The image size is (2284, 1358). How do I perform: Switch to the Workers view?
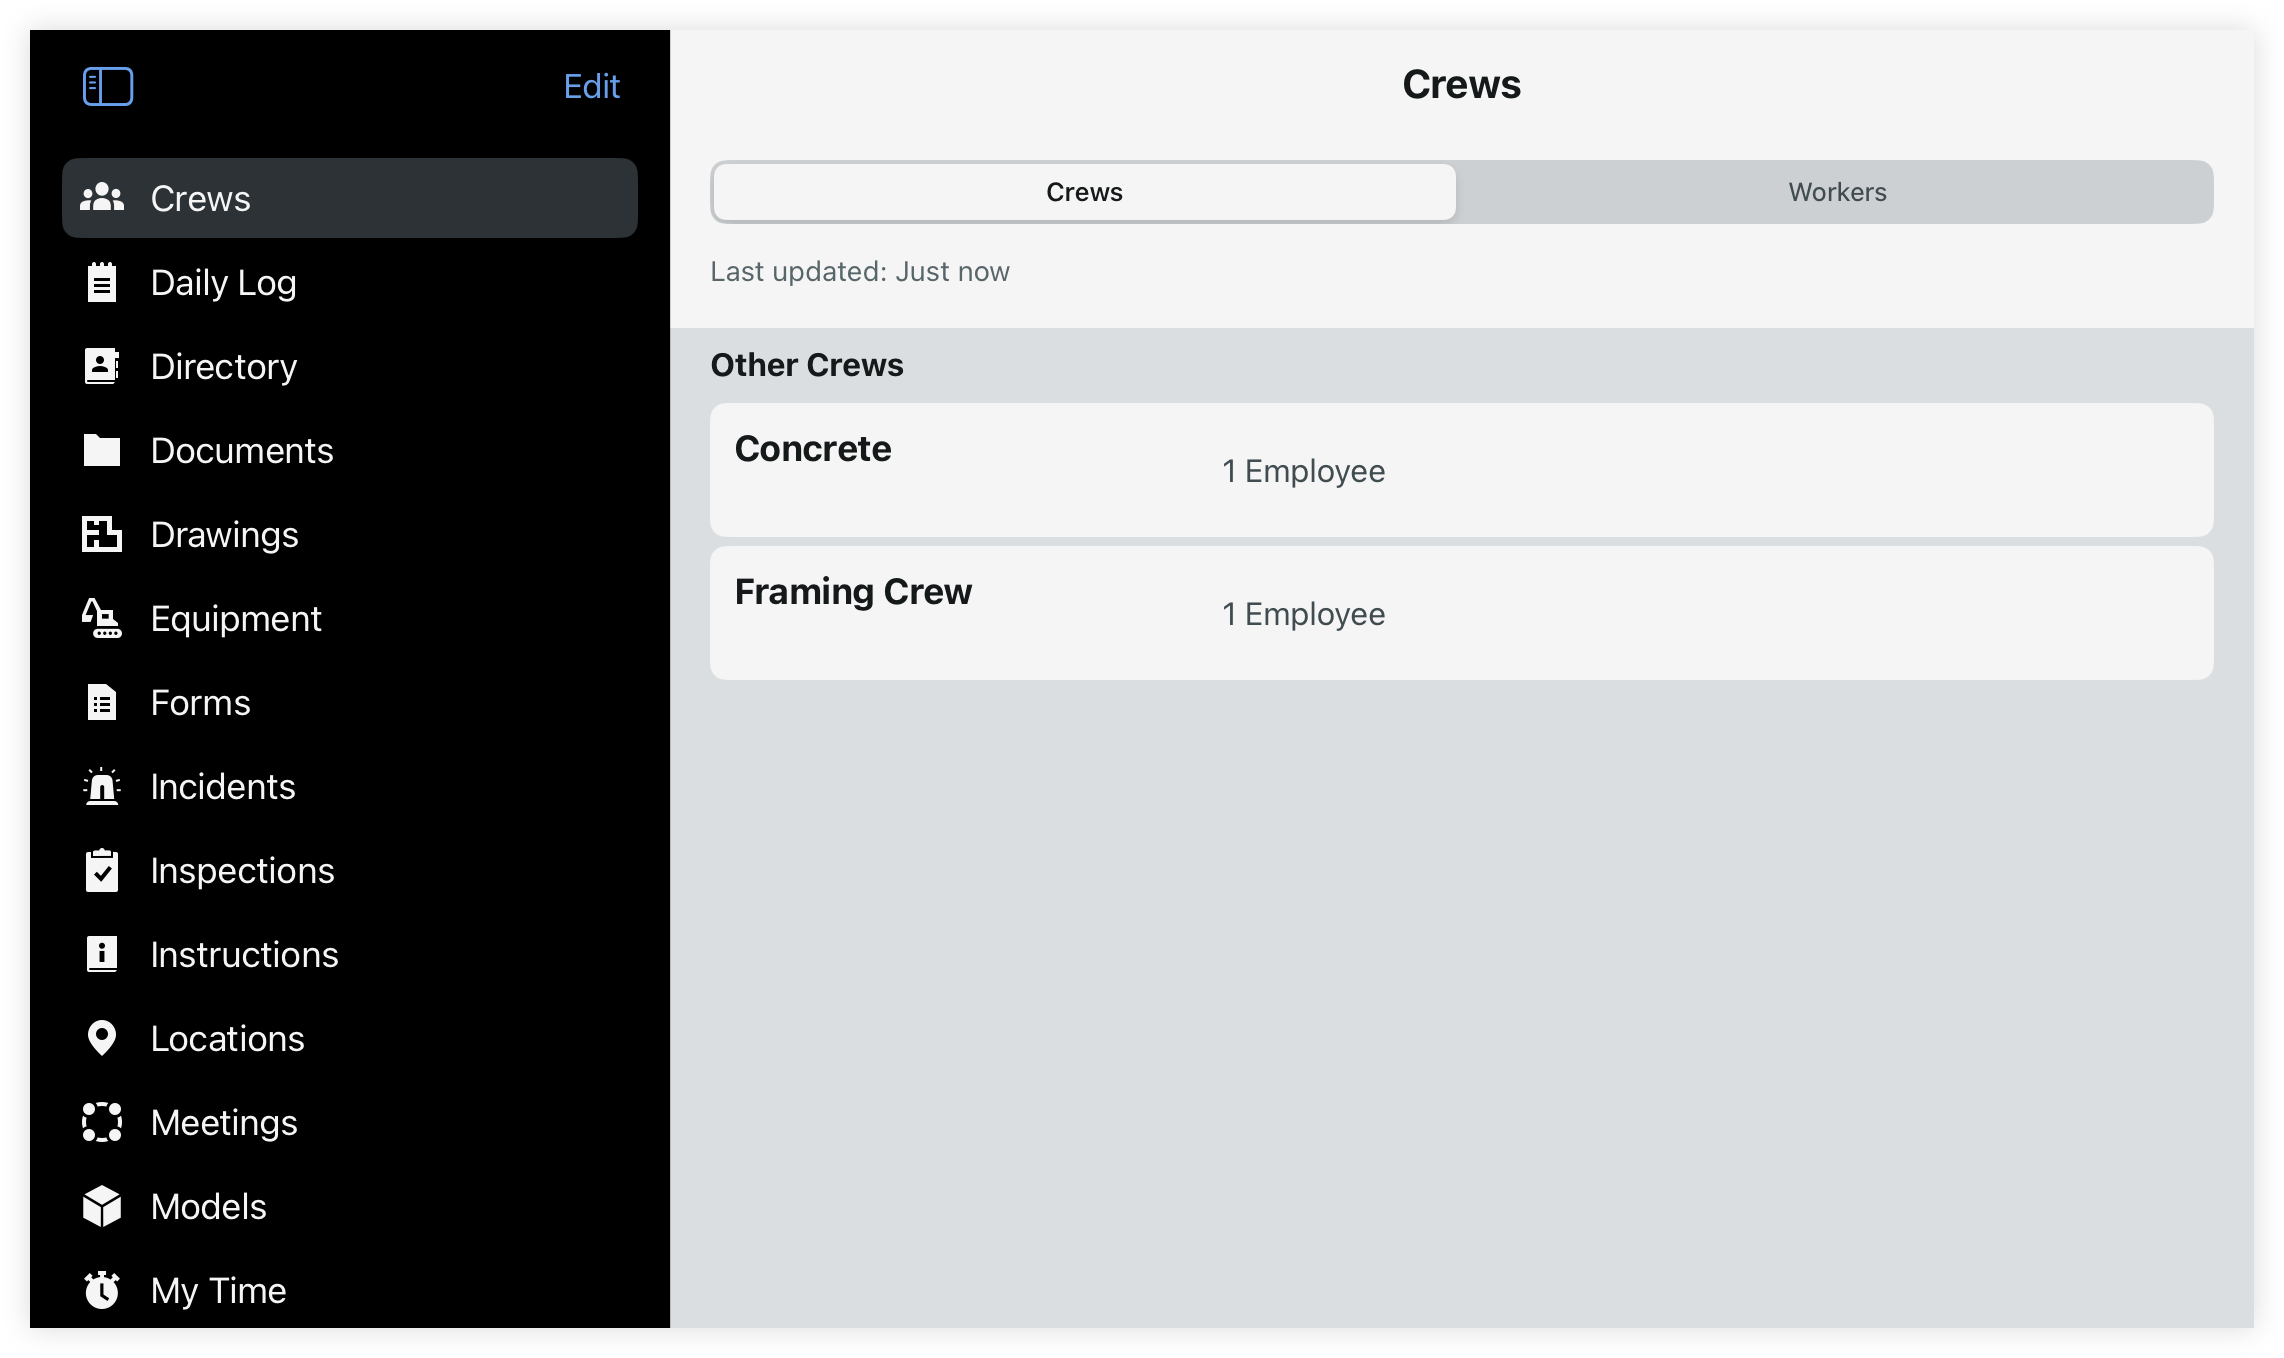tap(1836, 192)
